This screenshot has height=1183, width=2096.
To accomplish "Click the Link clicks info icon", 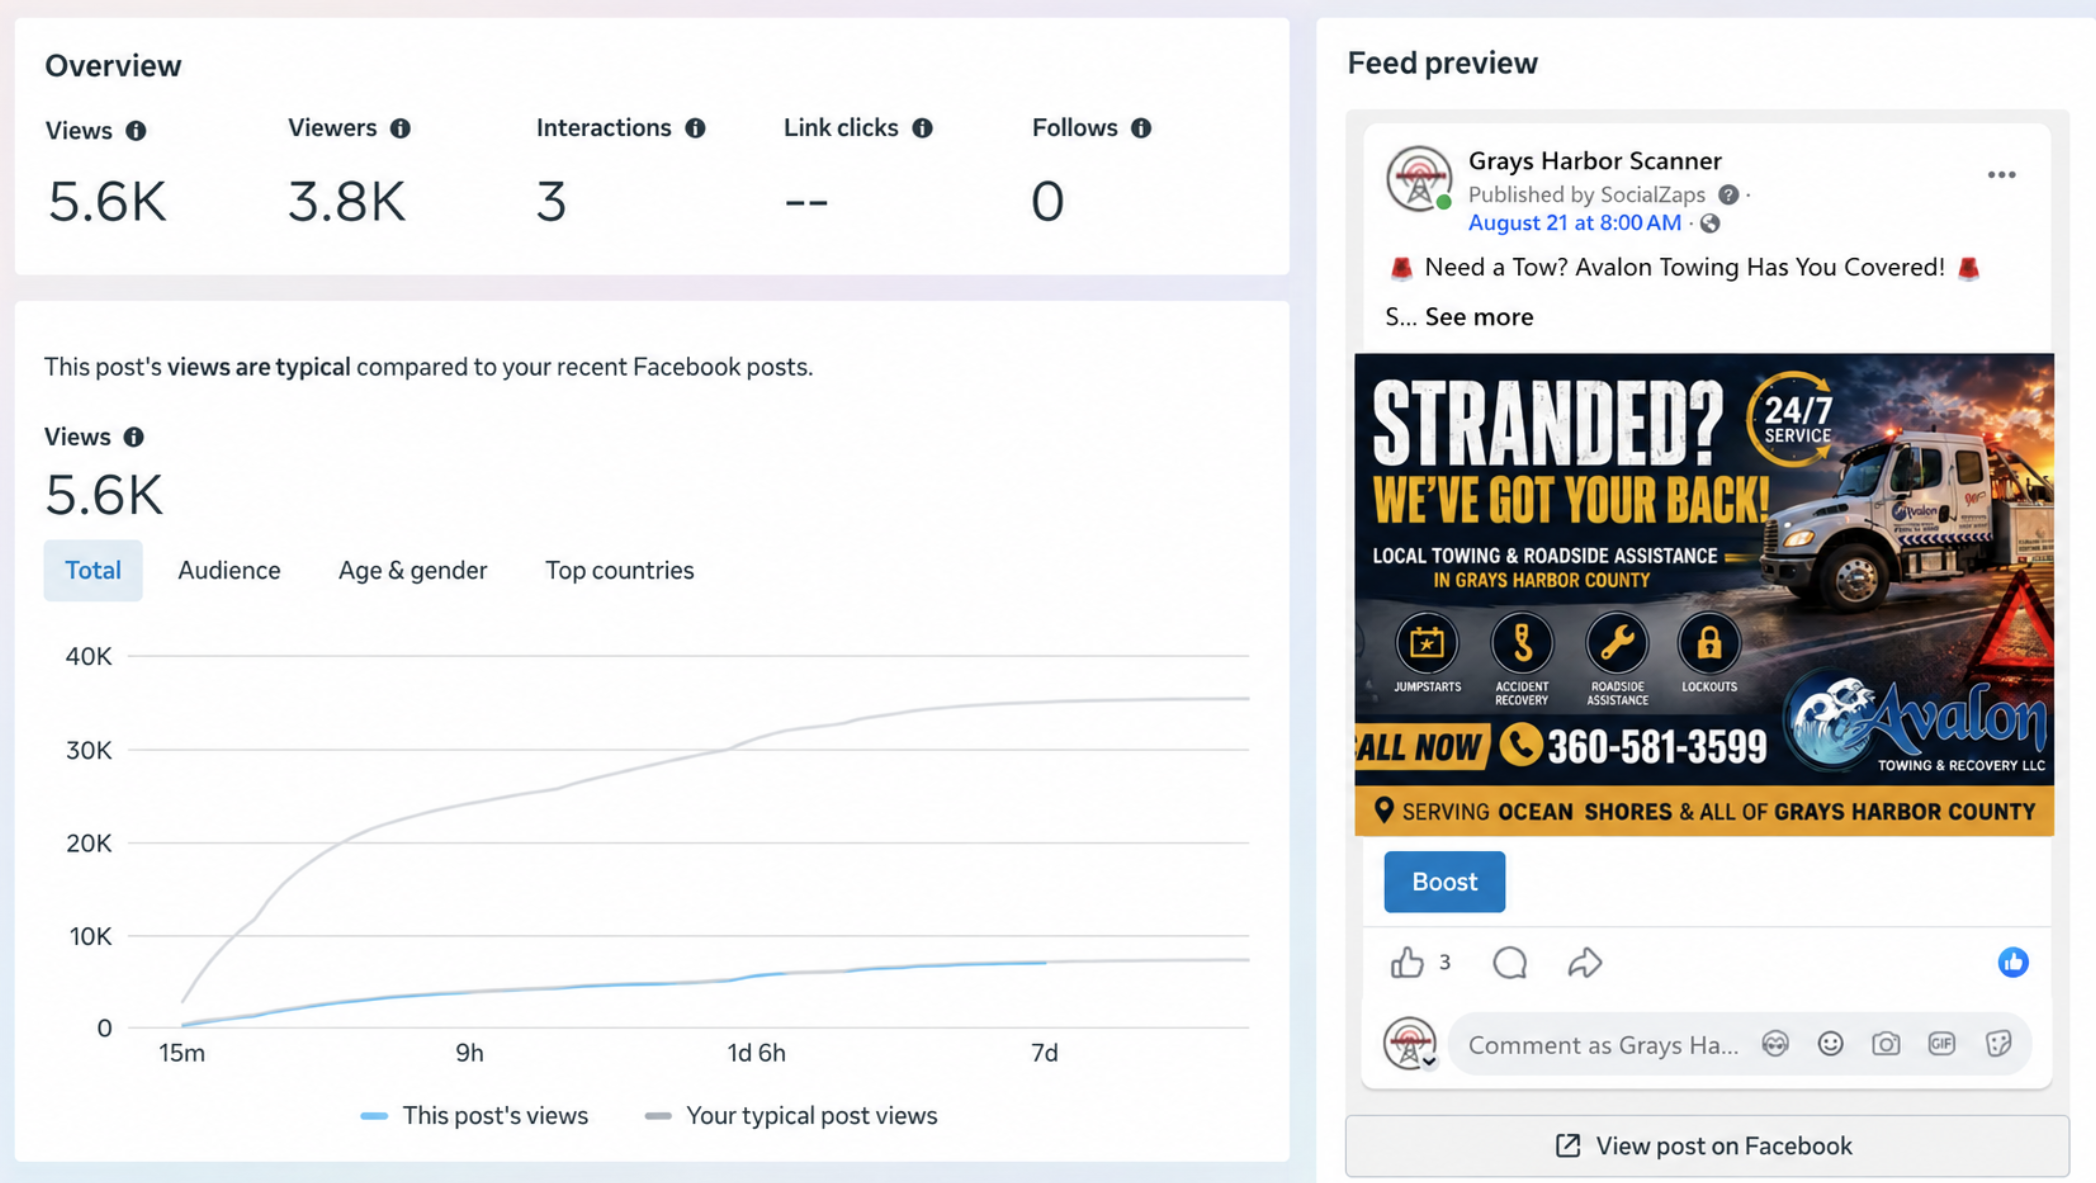I will (x=922, y=128).
